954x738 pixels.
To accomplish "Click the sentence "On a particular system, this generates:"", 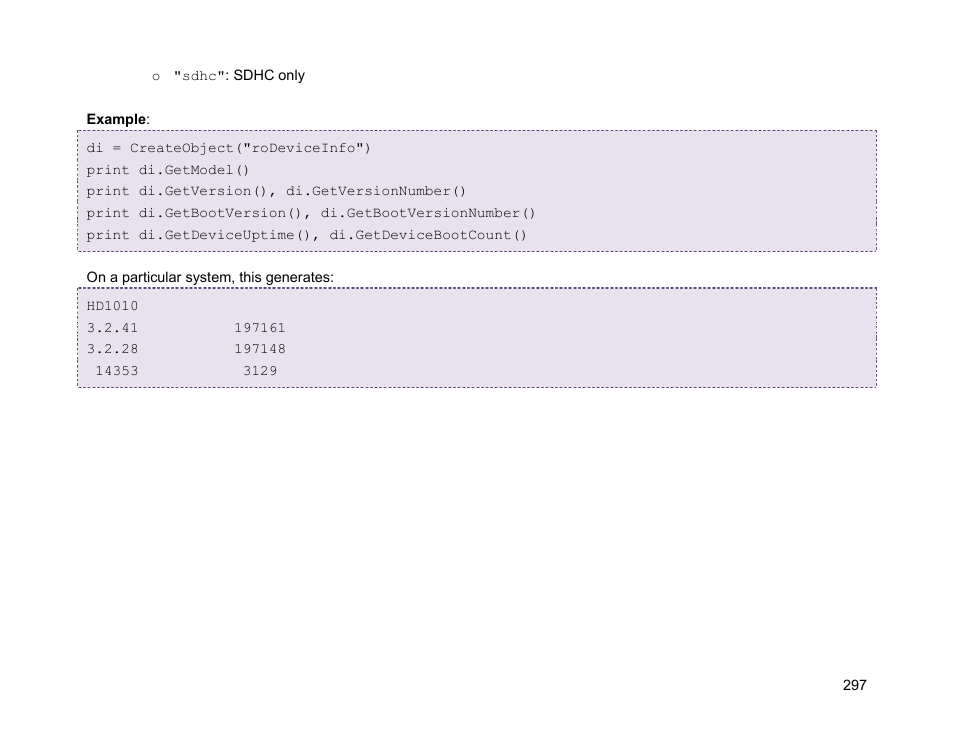I will pos(210,277).
